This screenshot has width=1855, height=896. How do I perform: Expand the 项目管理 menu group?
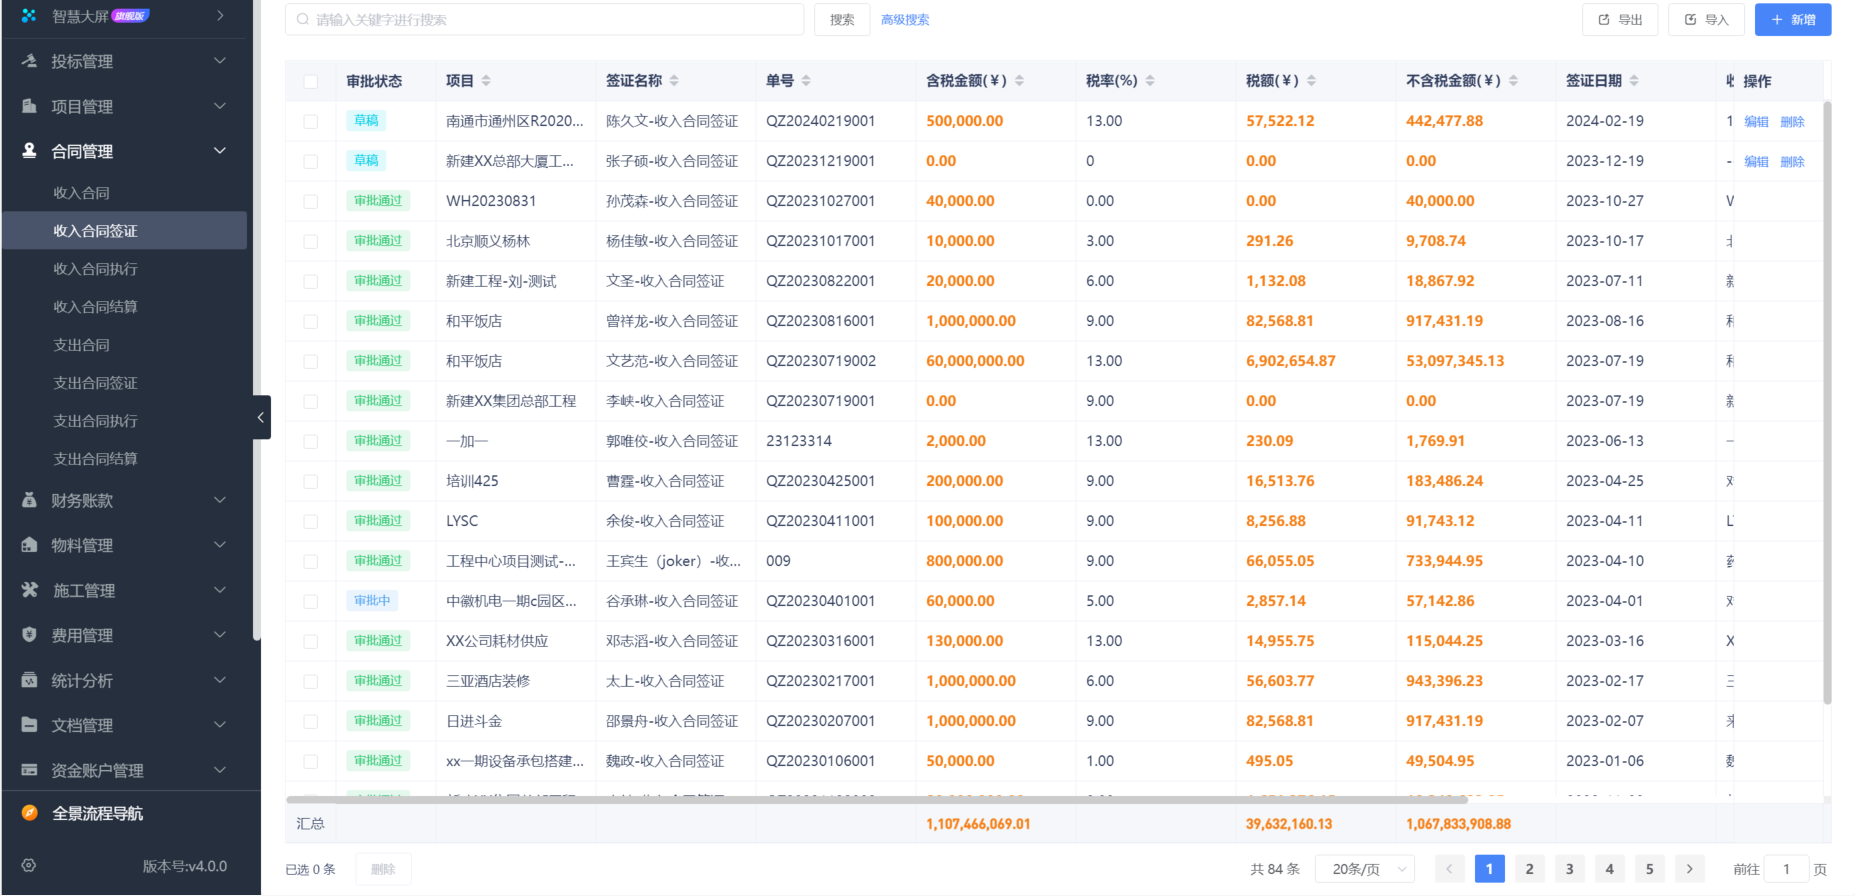(125, 106)
